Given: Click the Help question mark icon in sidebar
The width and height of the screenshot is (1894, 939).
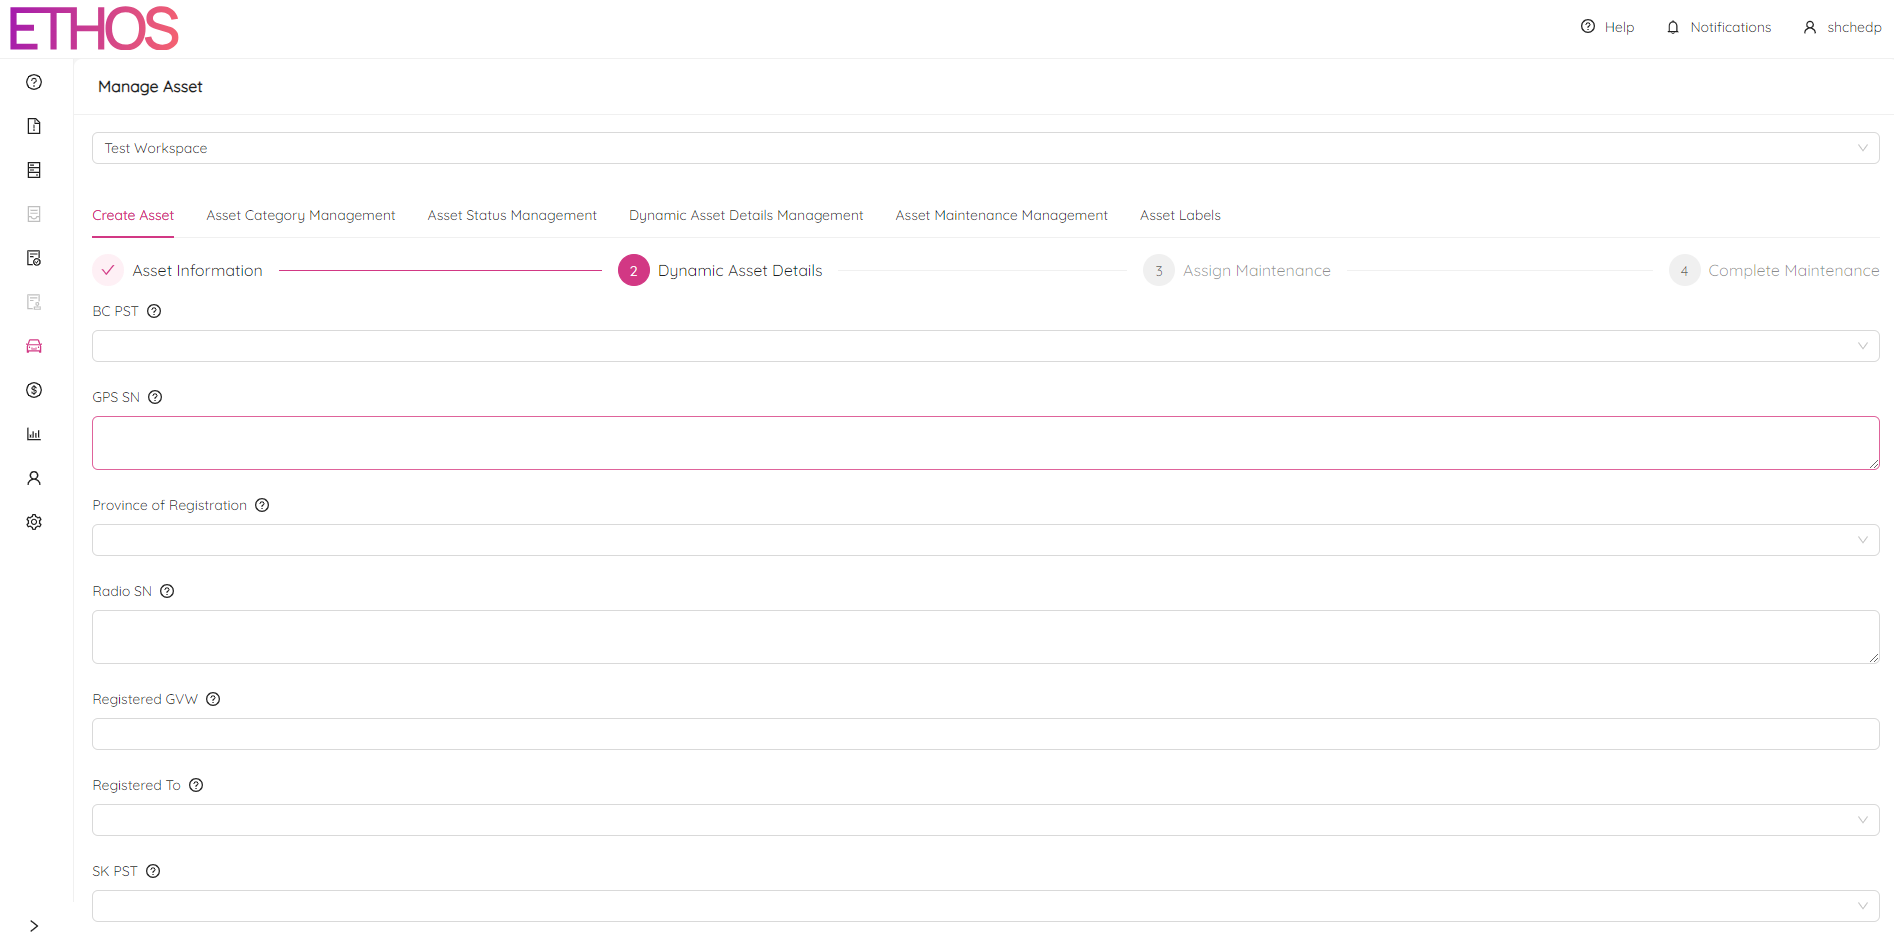Looking at the screenshot, I should coord(34,82).
